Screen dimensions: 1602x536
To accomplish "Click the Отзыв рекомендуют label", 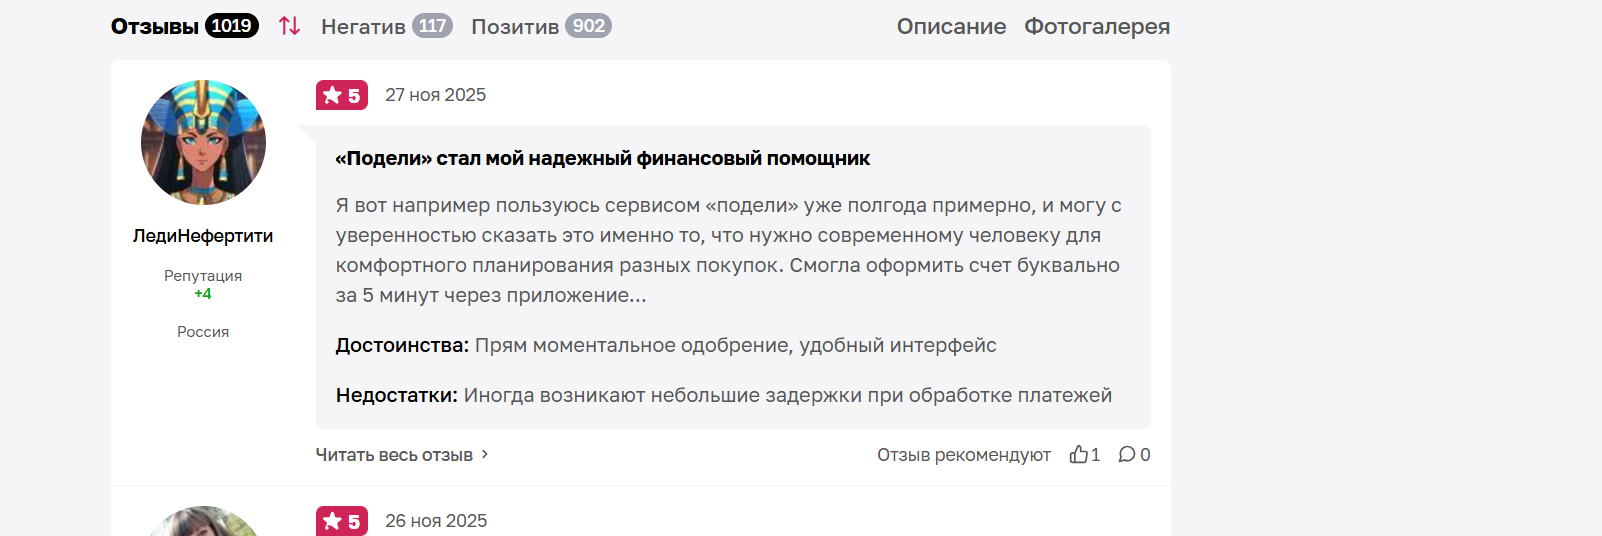I will click(963, 455).
